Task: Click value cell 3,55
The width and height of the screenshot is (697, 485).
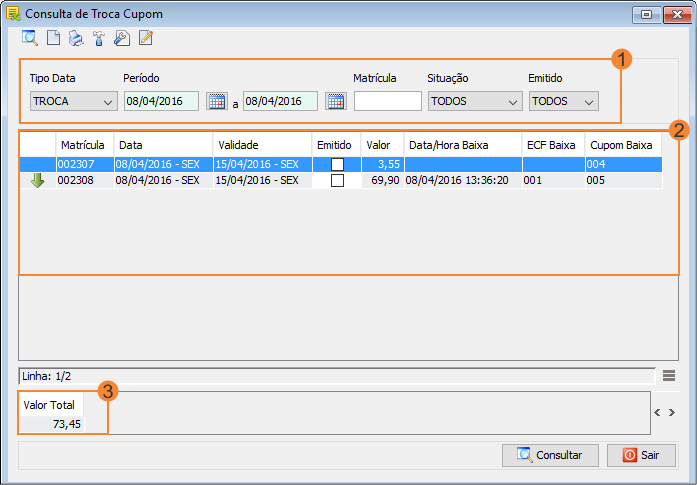Action: (x=383, y=164)
